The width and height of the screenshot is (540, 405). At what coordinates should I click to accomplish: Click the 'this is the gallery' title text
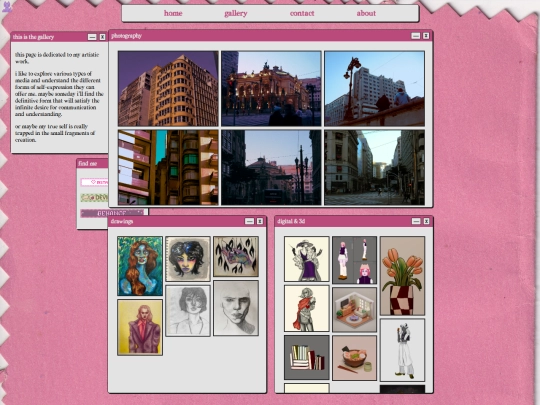pos(33,37)
